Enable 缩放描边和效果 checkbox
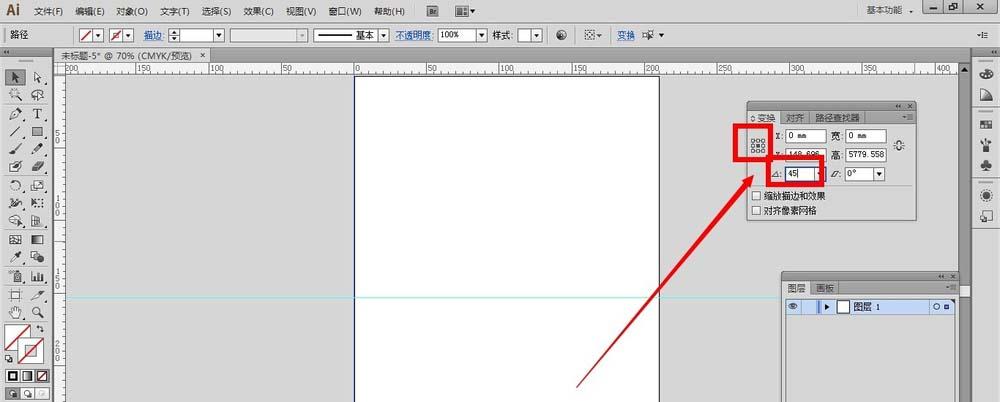The width and height of the screenshot is (1000, 402). click(x=756, y=196)
